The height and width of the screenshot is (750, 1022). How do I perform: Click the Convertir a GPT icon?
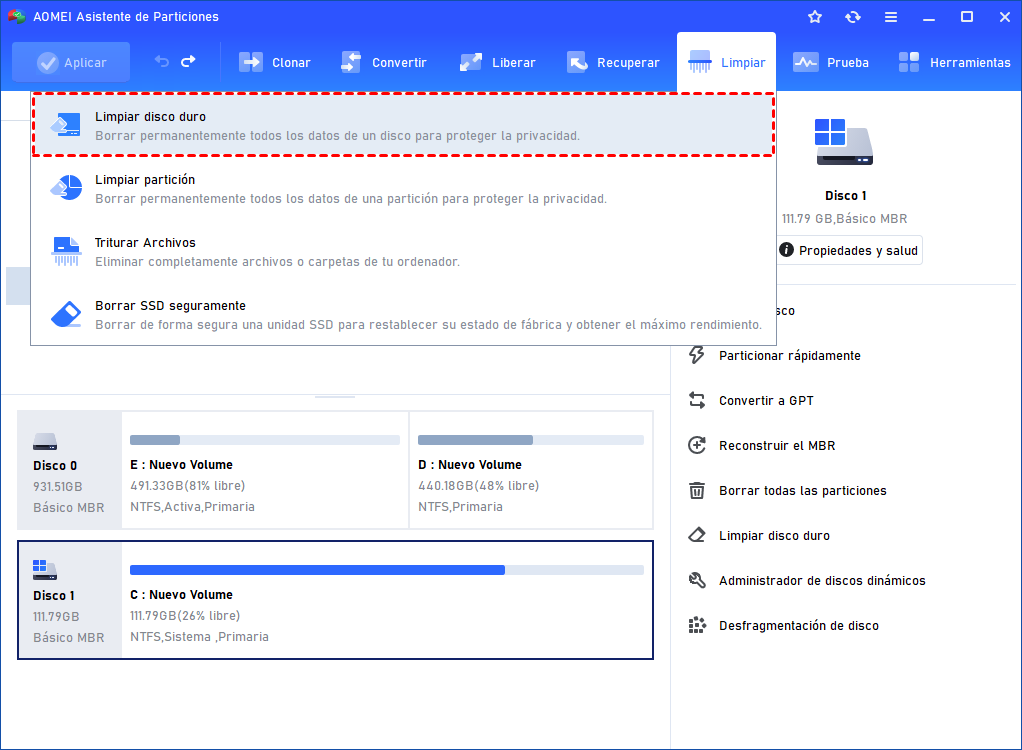point(697,400)
